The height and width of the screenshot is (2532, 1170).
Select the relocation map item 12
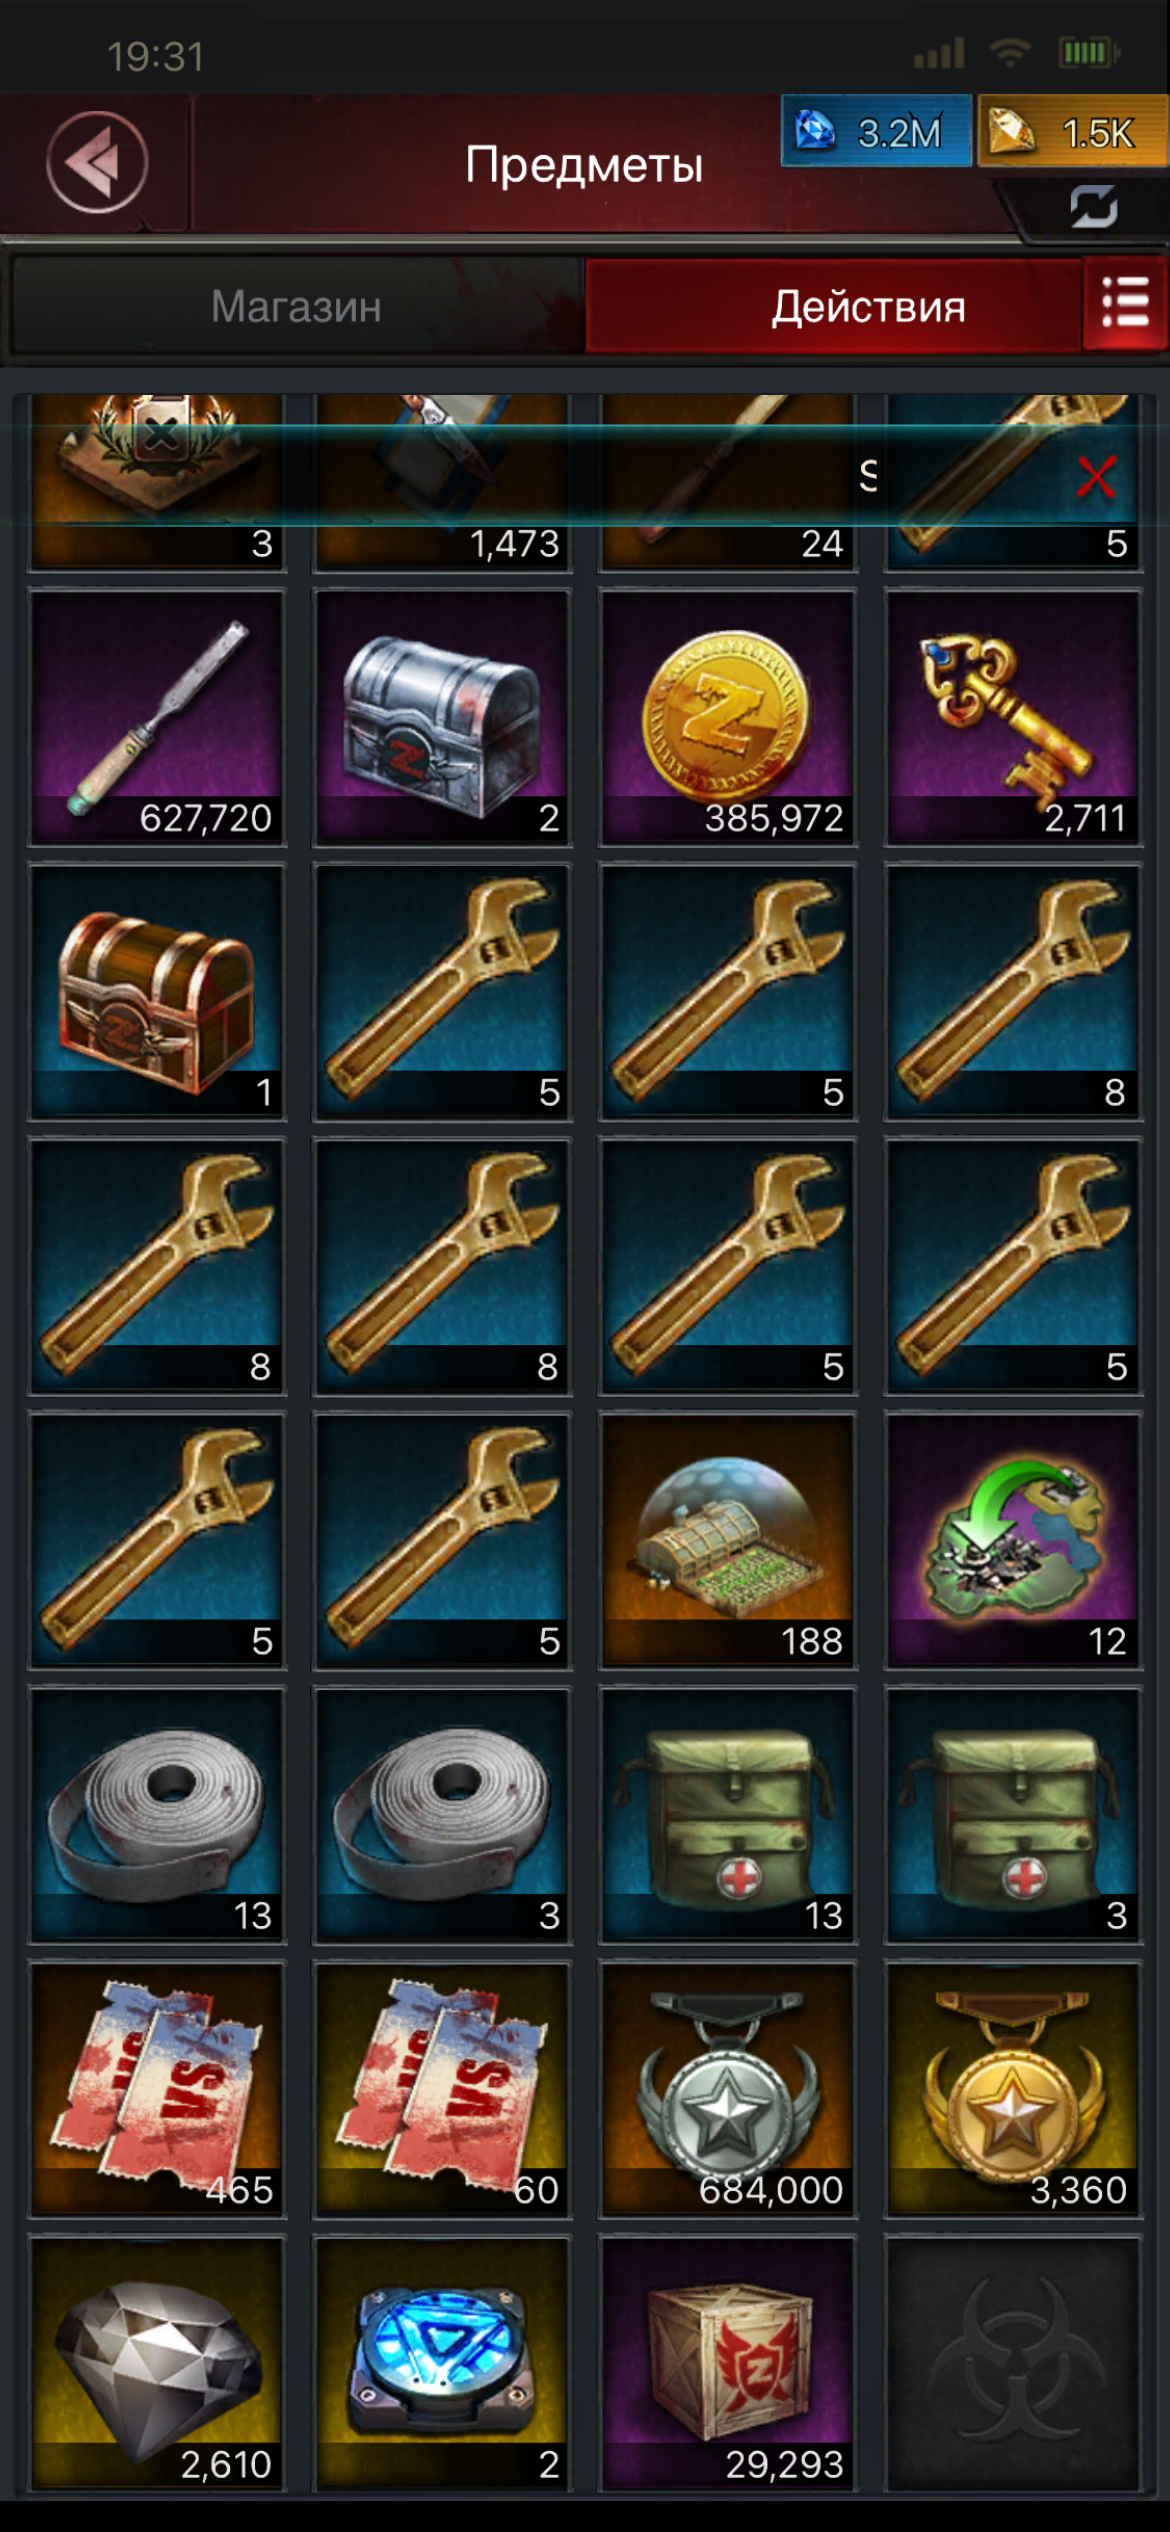click(1012, 1541)
